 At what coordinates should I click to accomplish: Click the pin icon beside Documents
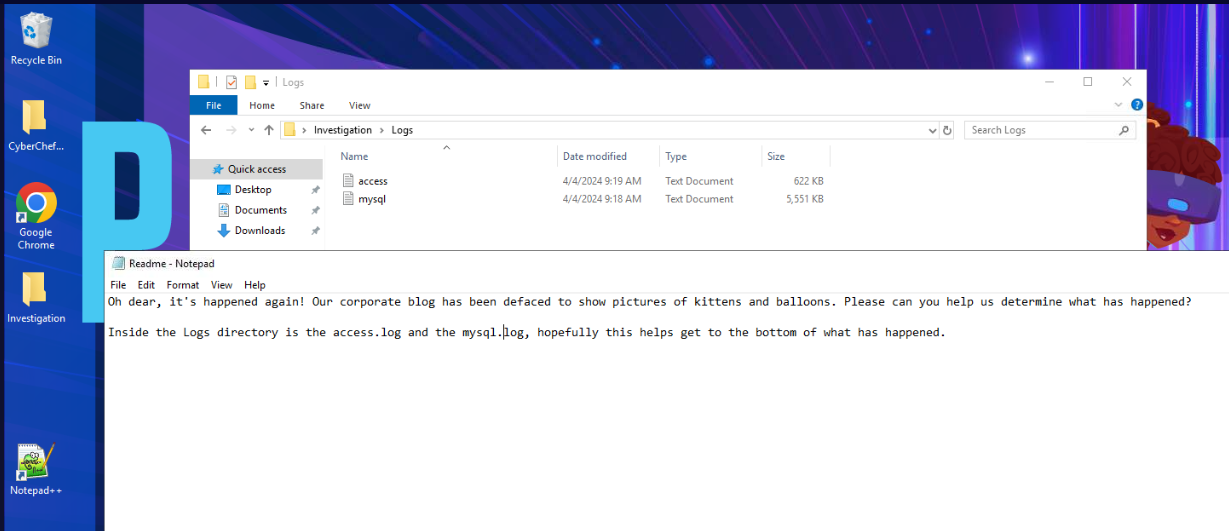click(315, 210)
